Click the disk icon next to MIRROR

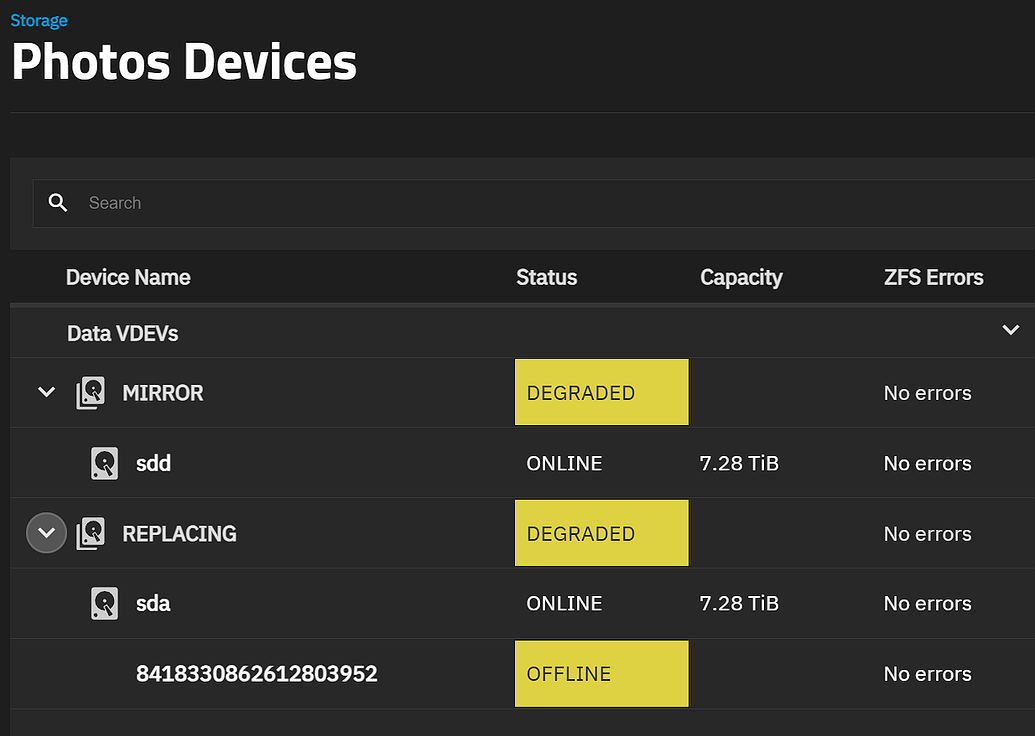90,392
